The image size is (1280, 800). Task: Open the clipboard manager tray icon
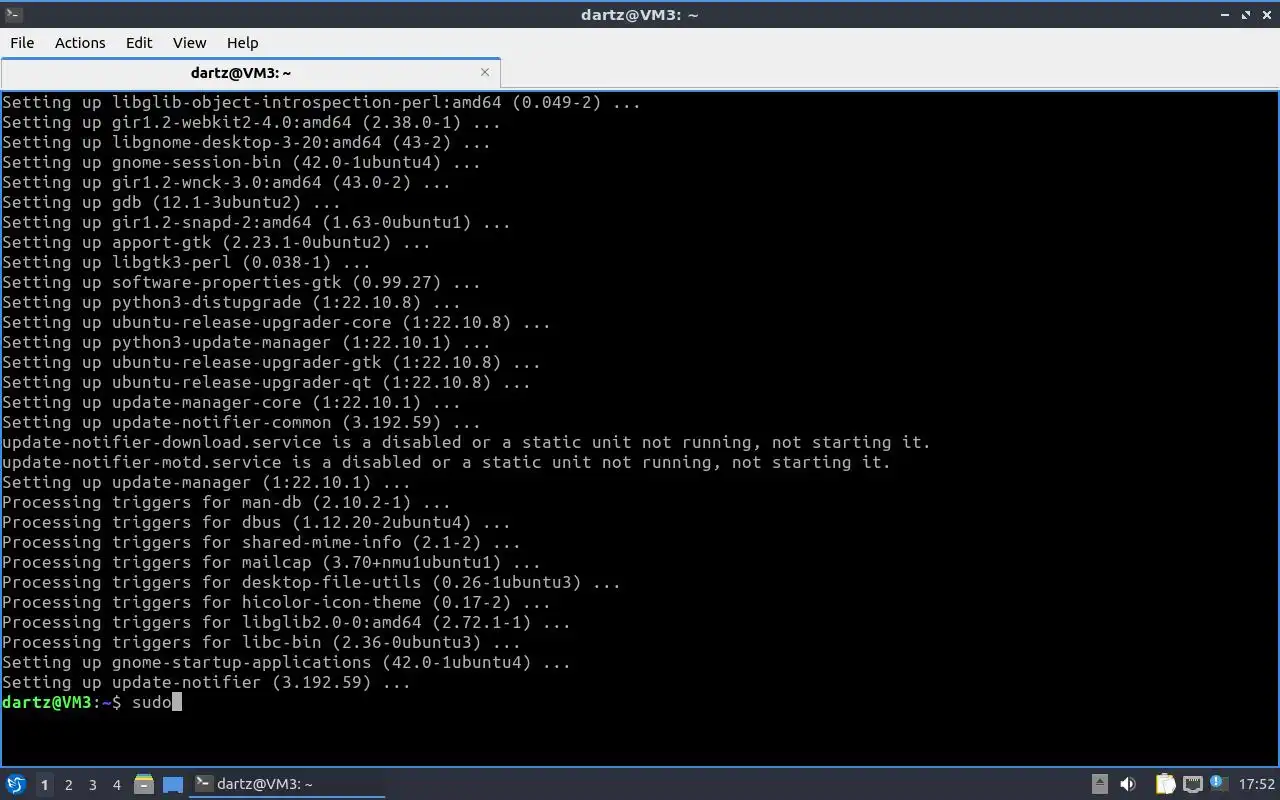1165,784
